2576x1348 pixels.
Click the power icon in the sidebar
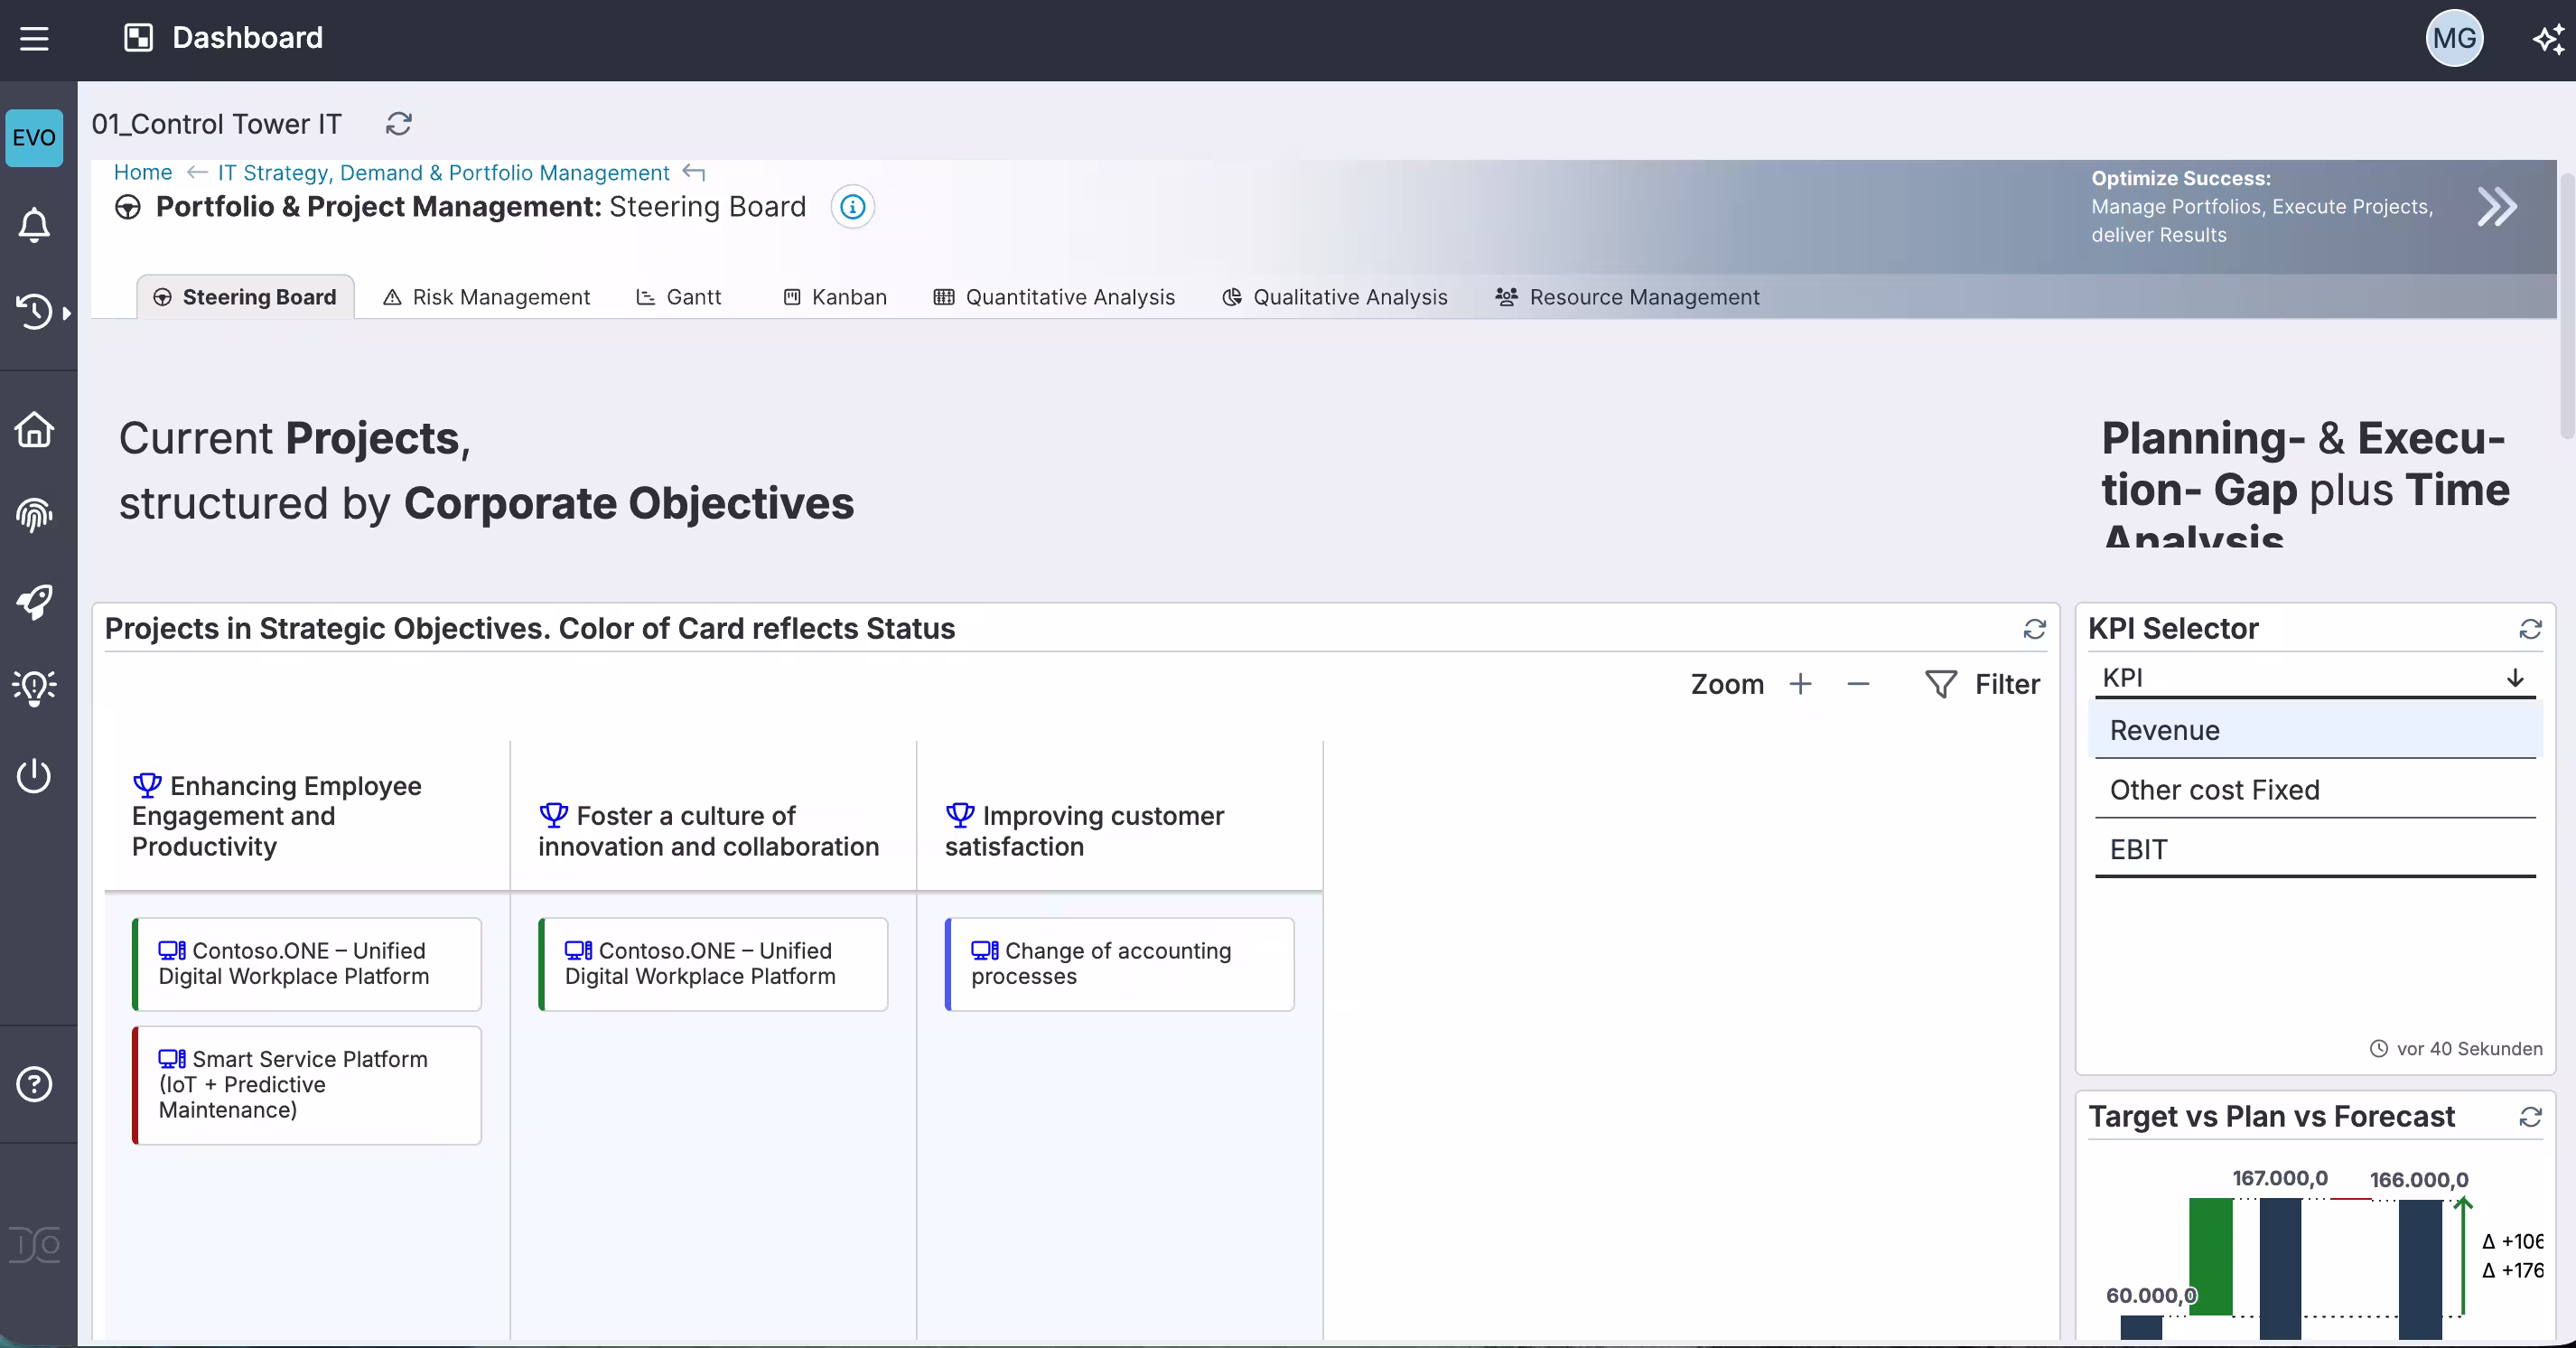(34, 775)
